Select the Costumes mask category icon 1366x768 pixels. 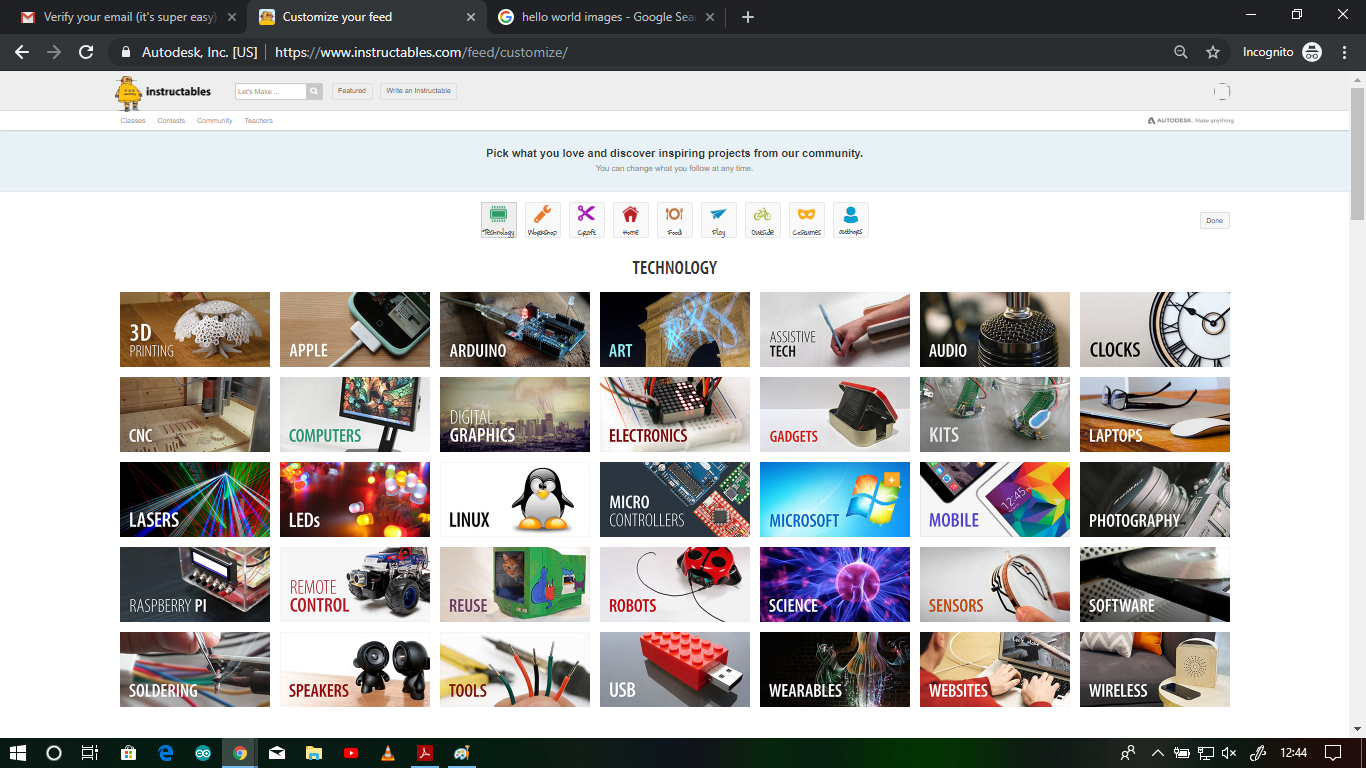[x=807, y=220]
